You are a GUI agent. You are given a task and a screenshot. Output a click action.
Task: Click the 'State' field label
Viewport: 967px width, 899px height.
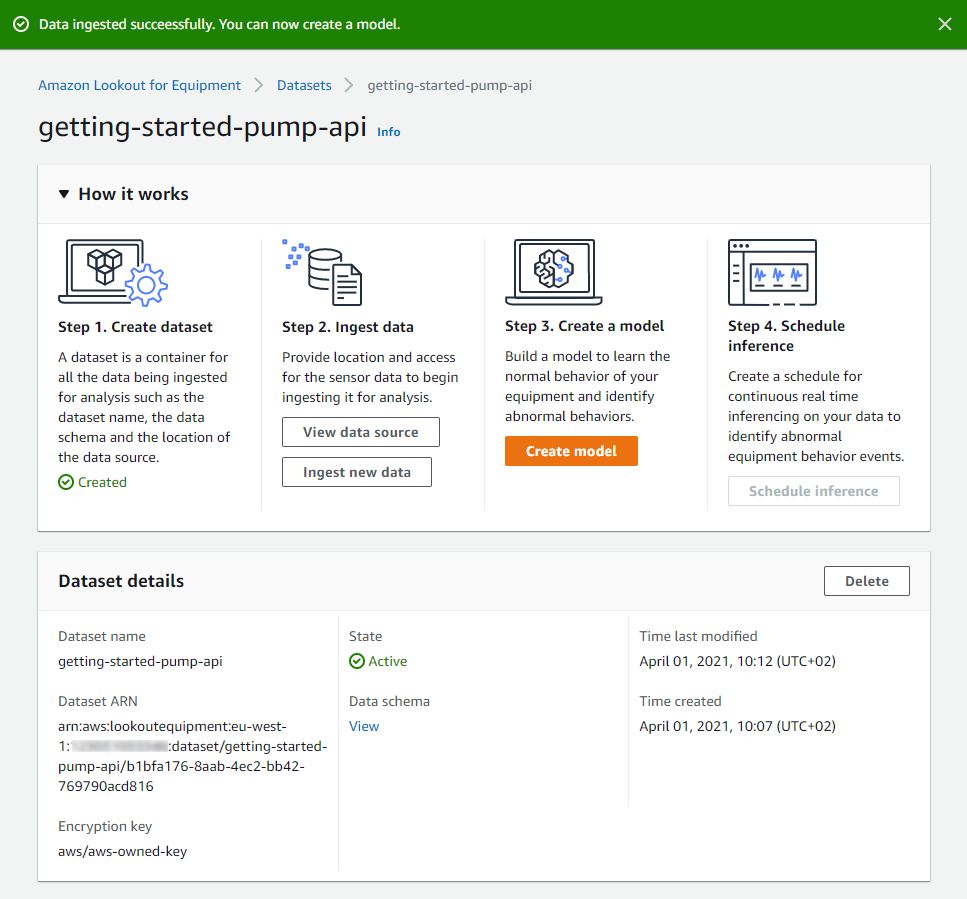pyautogui.click(x=366, y=636)
